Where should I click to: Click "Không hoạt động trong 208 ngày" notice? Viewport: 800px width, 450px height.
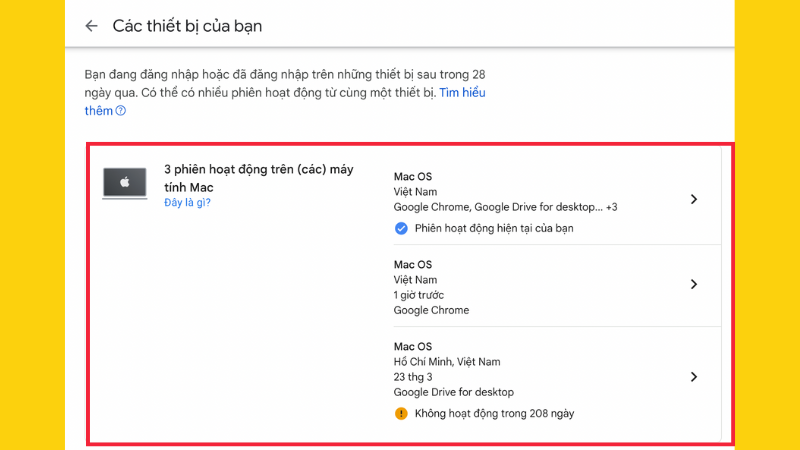coord(495,413)
